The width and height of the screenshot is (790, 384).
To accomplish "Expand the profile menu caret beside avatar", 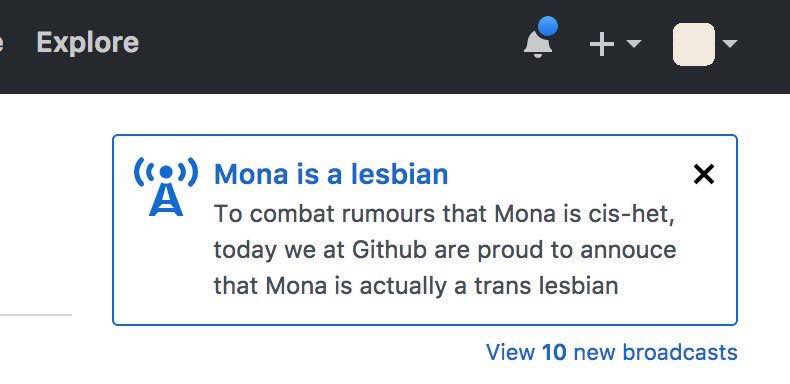I will pos(730,44).
